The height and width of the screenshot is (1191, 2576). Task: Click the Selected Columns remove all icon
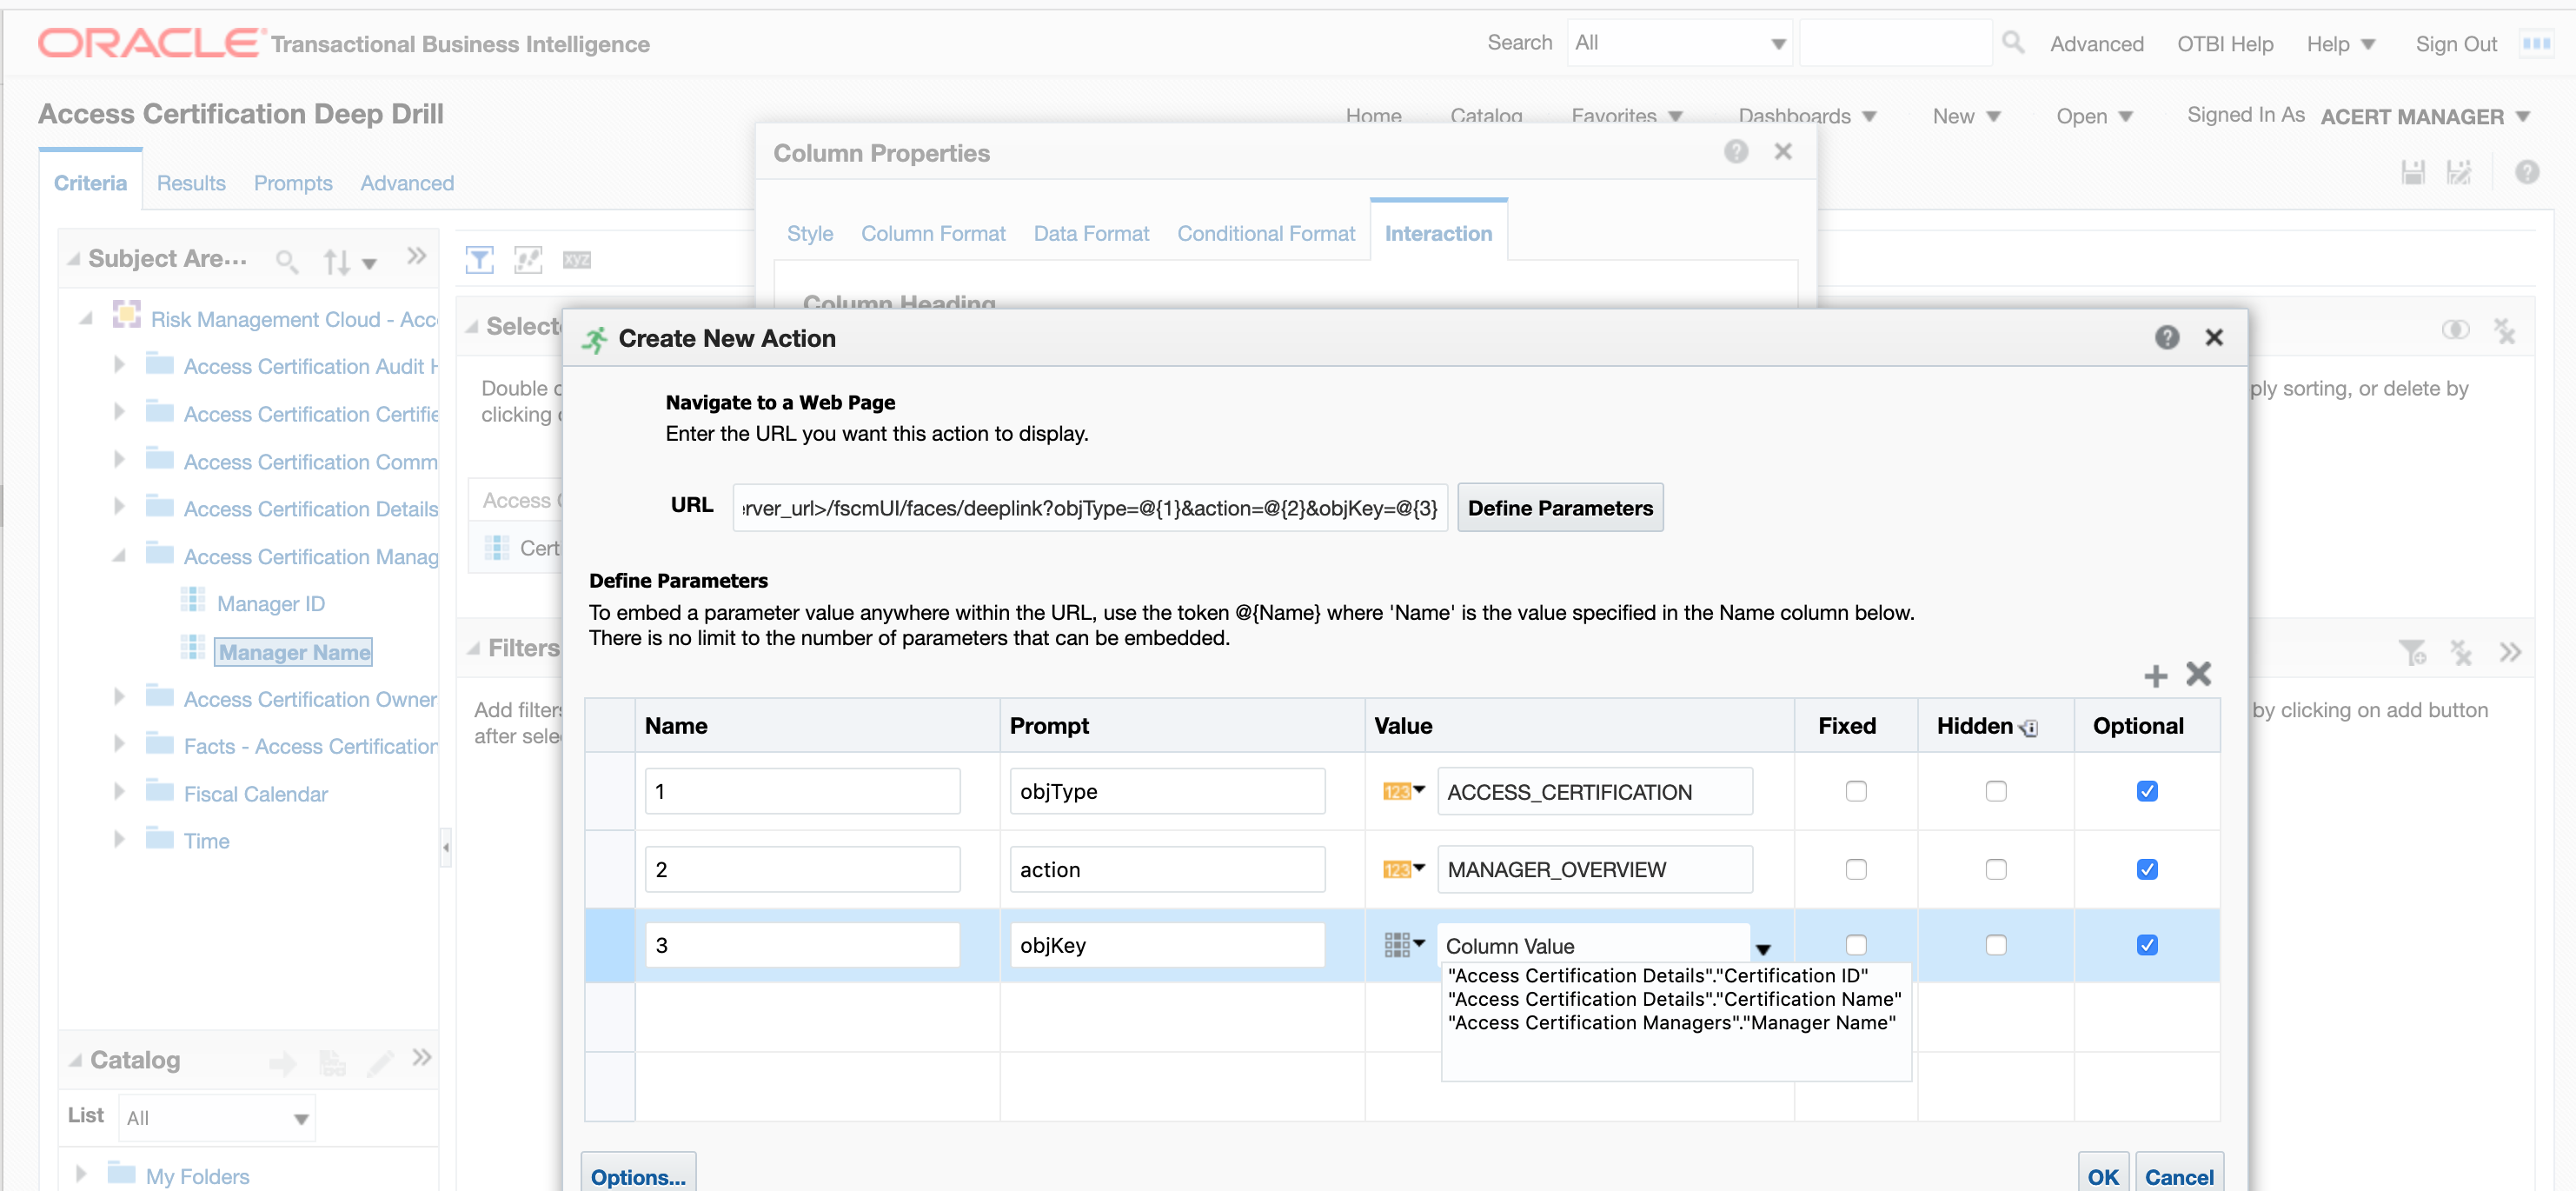point(2504,331)
